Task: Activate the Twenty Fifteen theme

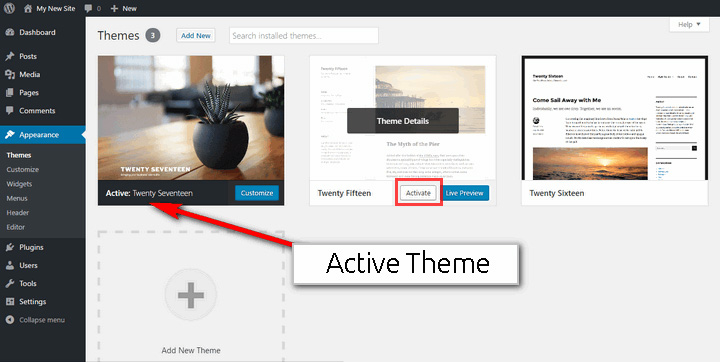Action: pos(418,193)
